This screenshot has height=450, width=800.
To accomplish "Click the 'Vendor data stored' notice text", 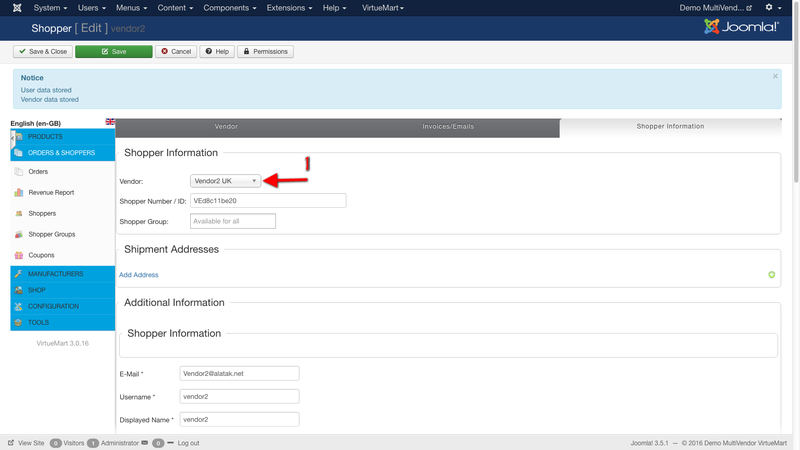I will coord(49,99).
